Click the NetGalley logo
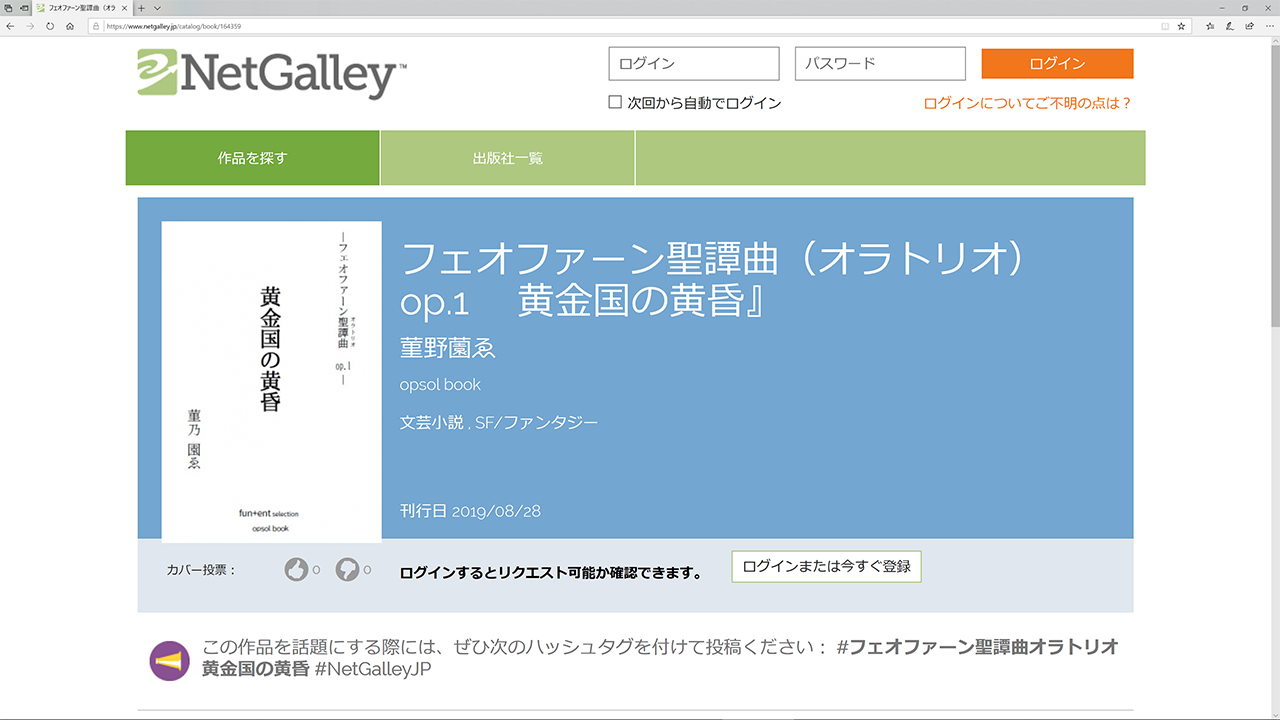1280x720 pixels. click(x=272, y=74)
